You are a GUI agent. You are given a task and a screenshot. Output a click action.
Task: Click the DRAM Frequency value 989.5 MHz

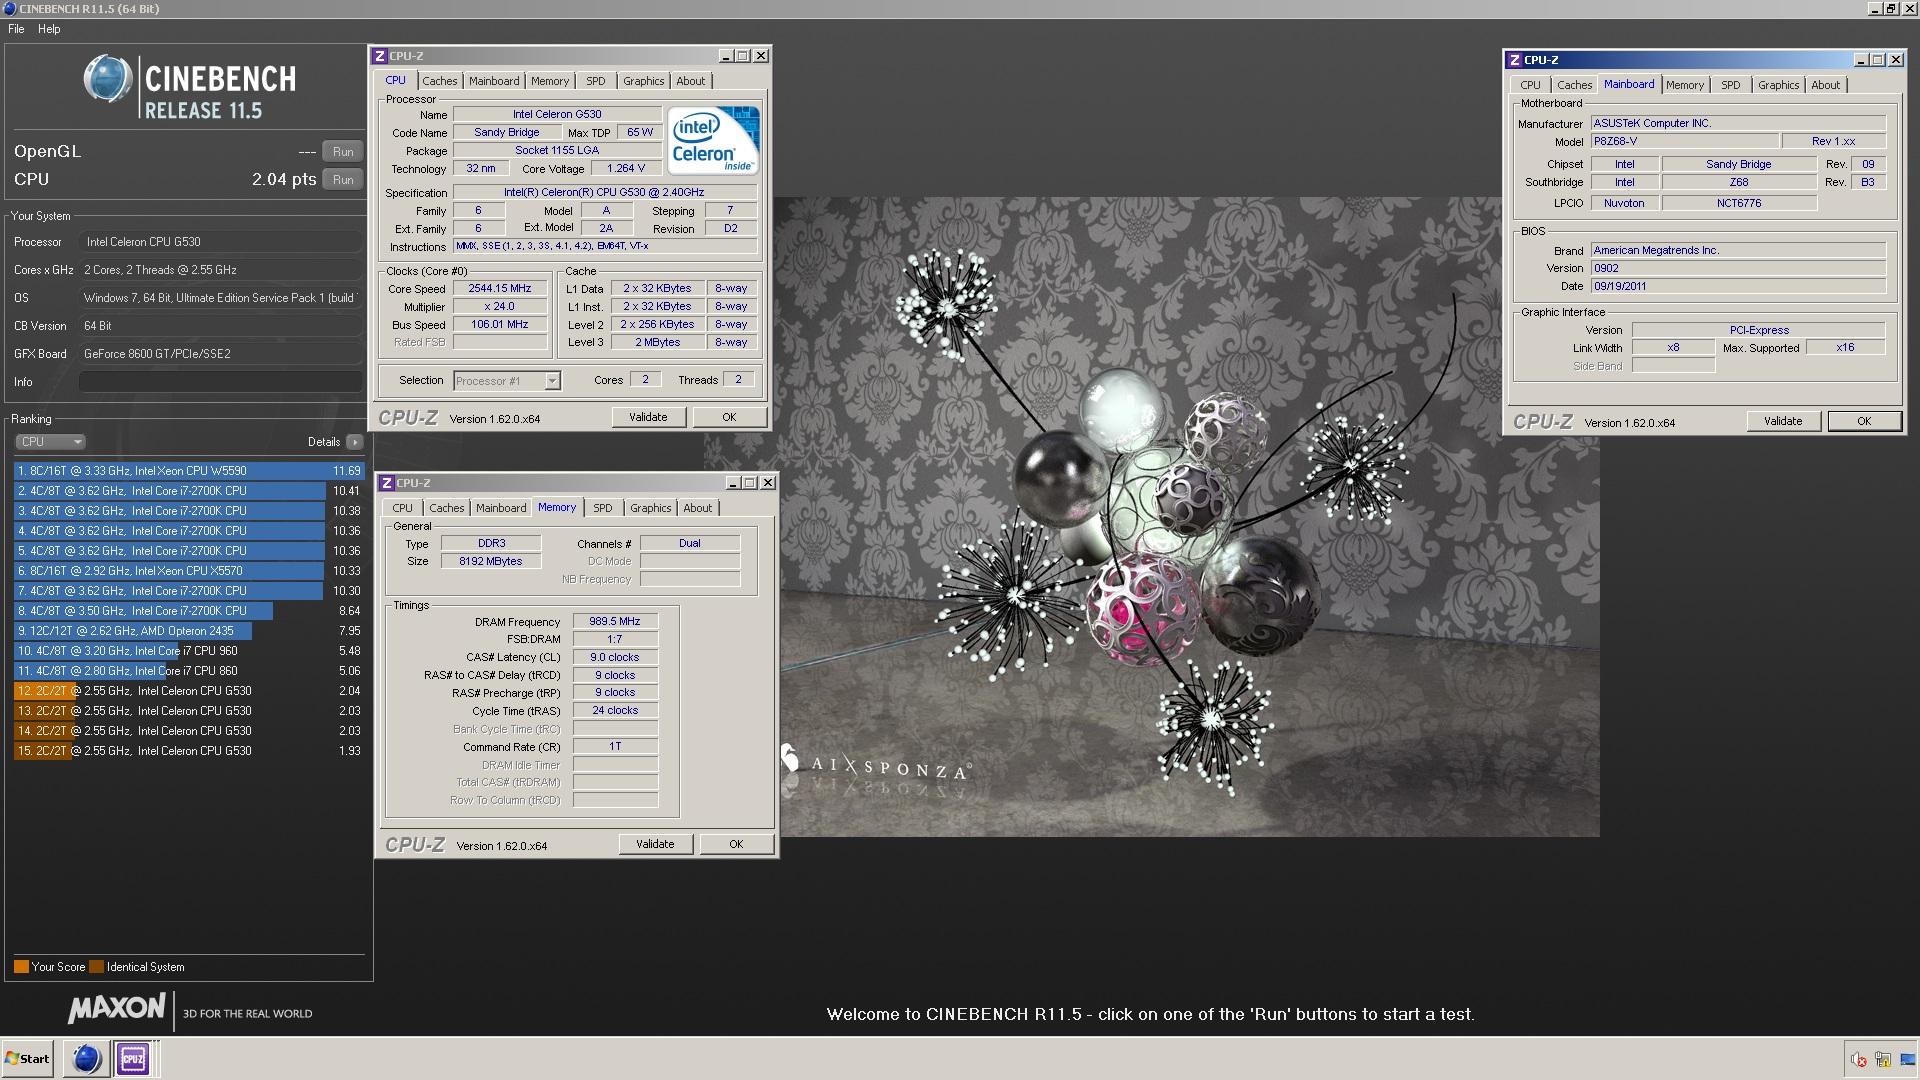click(615, 621)
